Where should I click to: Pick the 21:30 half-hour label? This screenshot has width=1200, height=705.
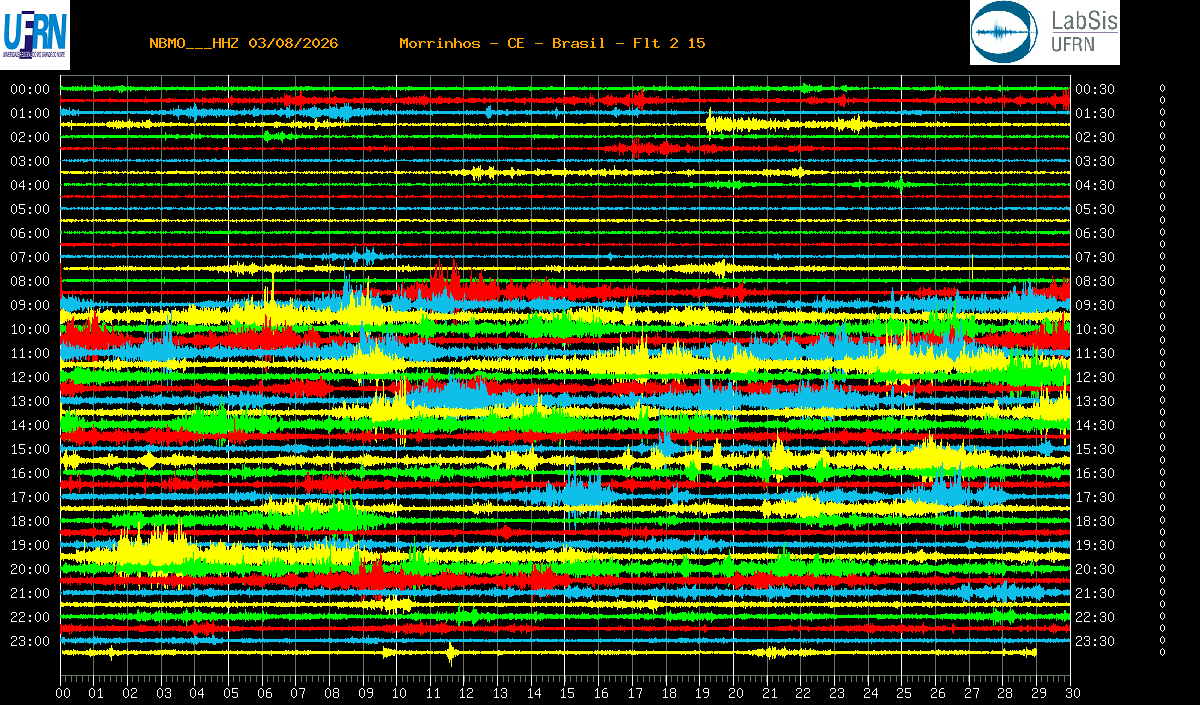point(1094,593)
